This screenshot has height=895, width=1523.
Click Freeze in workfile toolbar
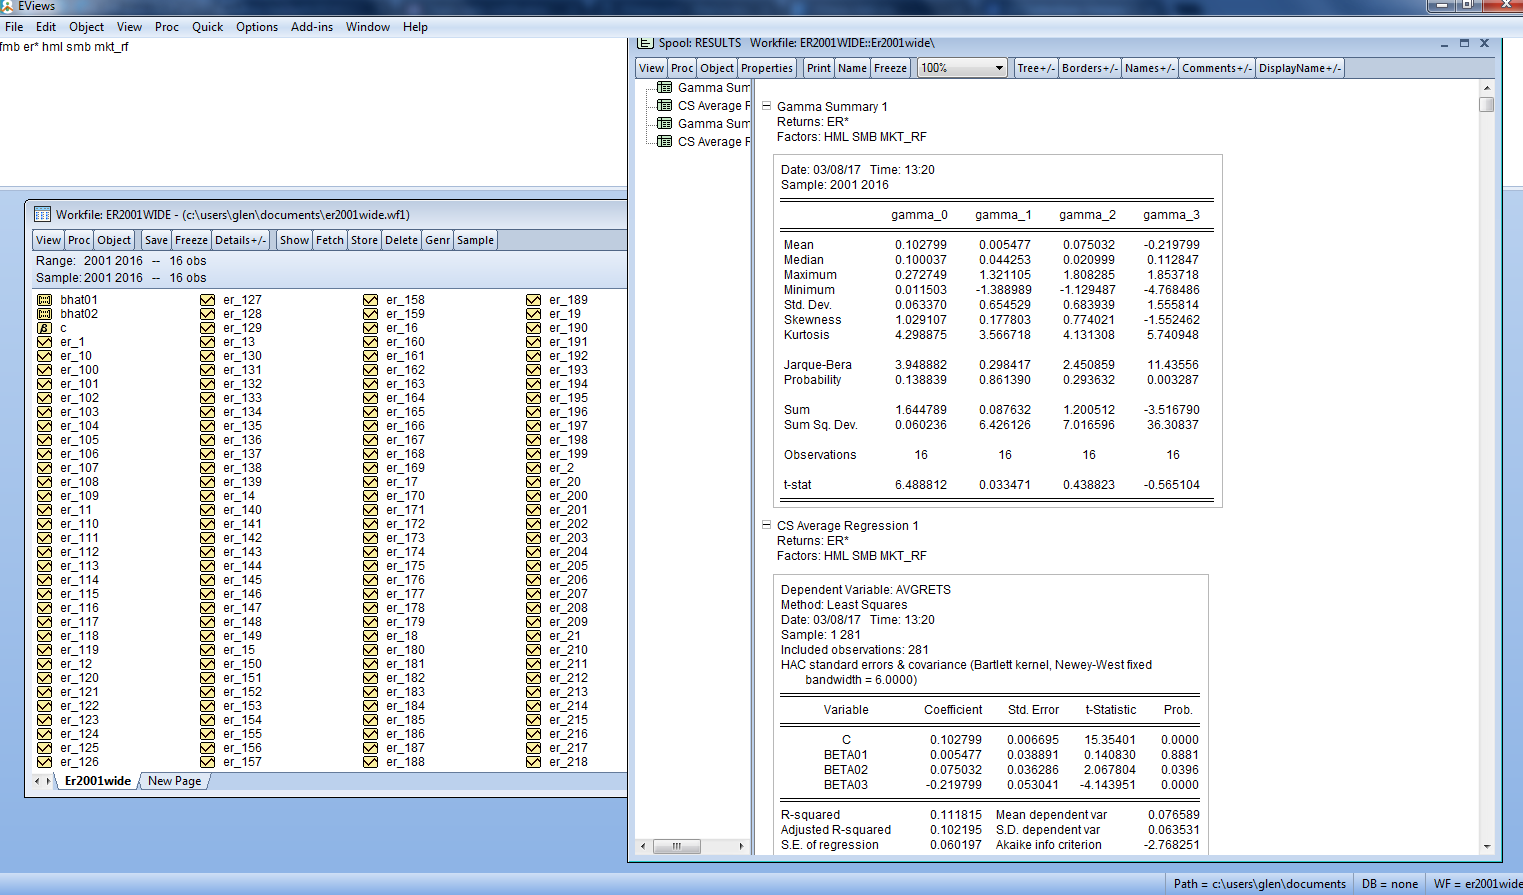point(192,240)
